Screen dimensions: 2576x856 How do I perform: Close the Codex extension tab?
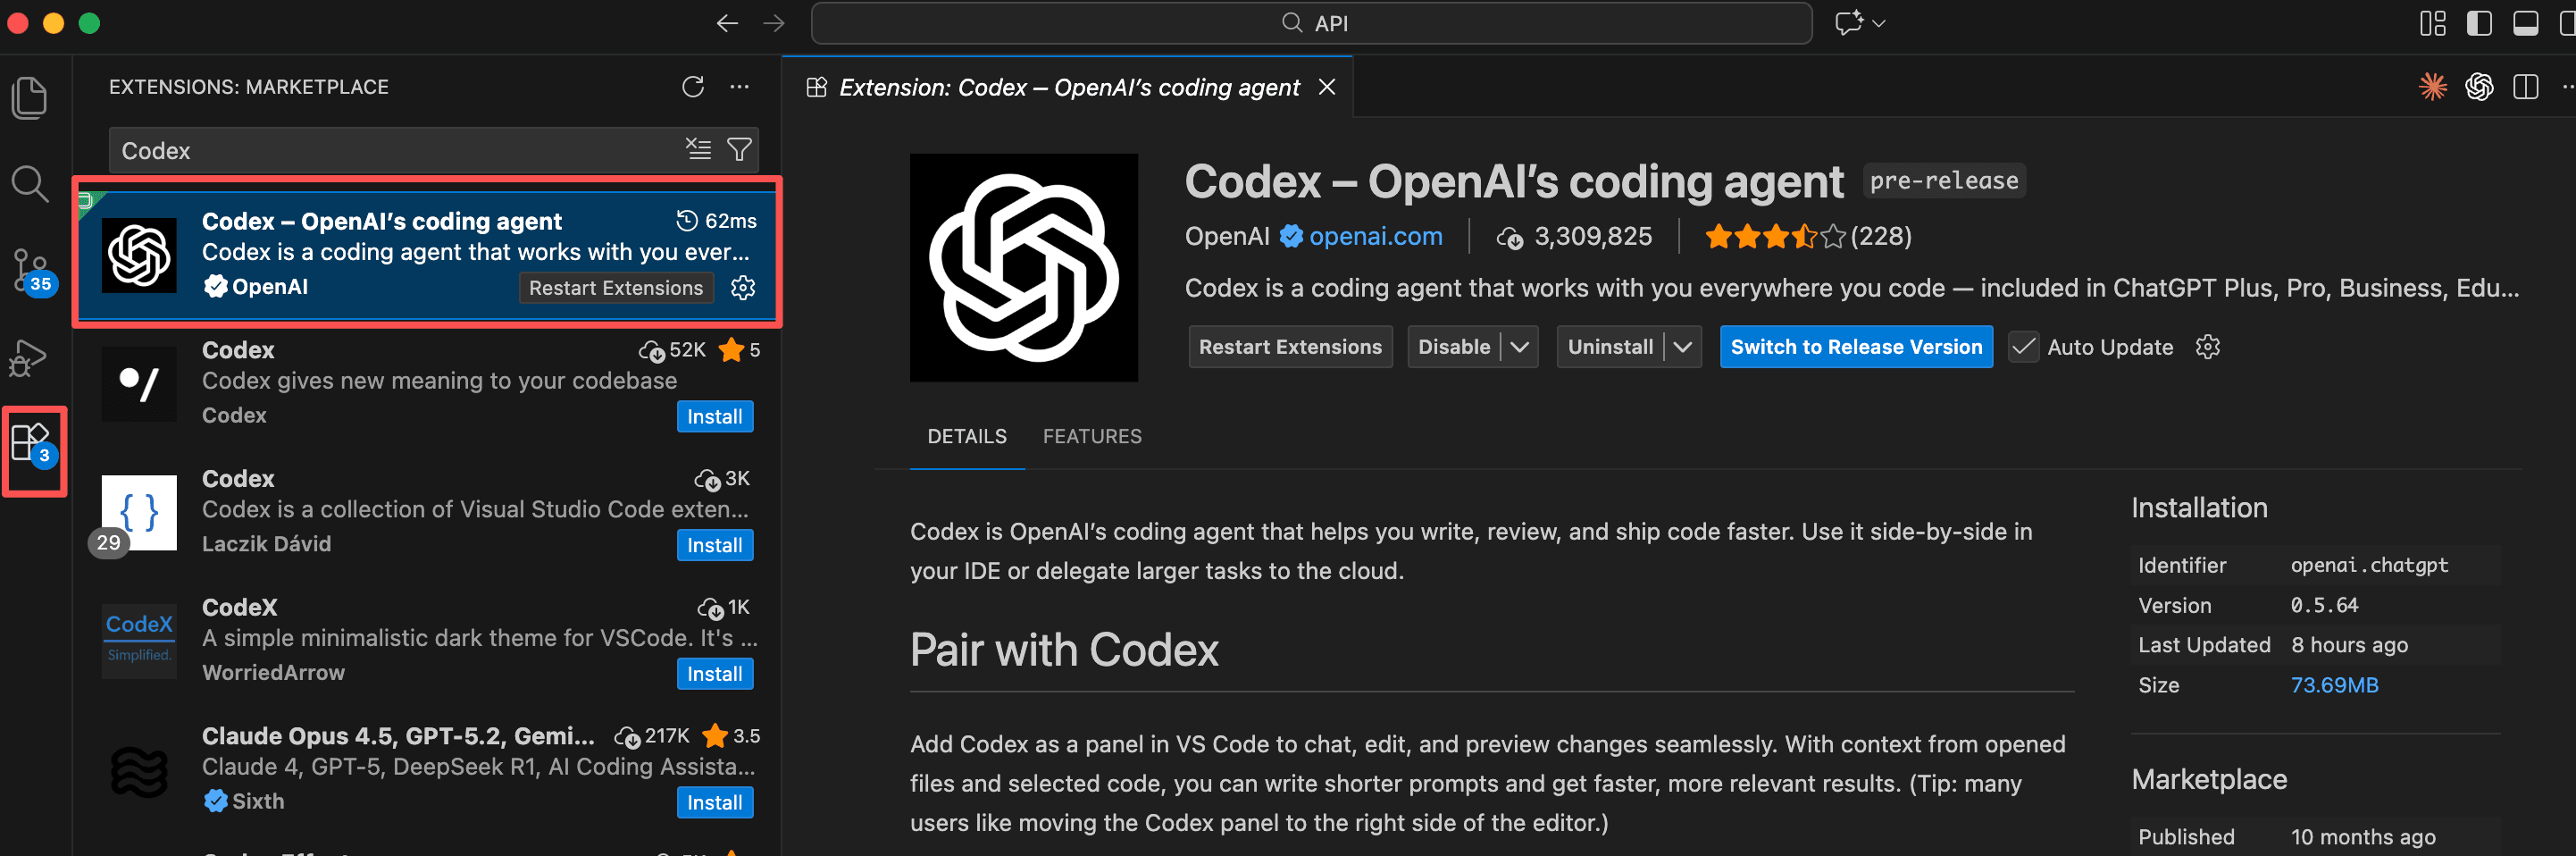1327,87
